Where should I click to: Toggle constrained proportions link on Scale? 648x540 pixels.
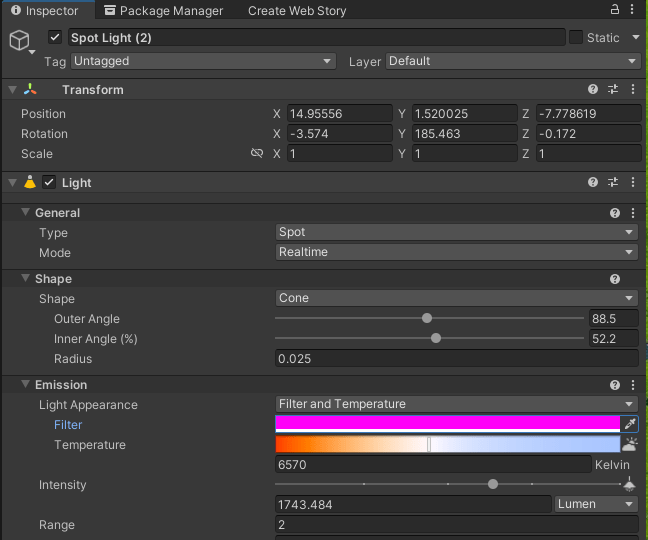[x=257, y=154]
